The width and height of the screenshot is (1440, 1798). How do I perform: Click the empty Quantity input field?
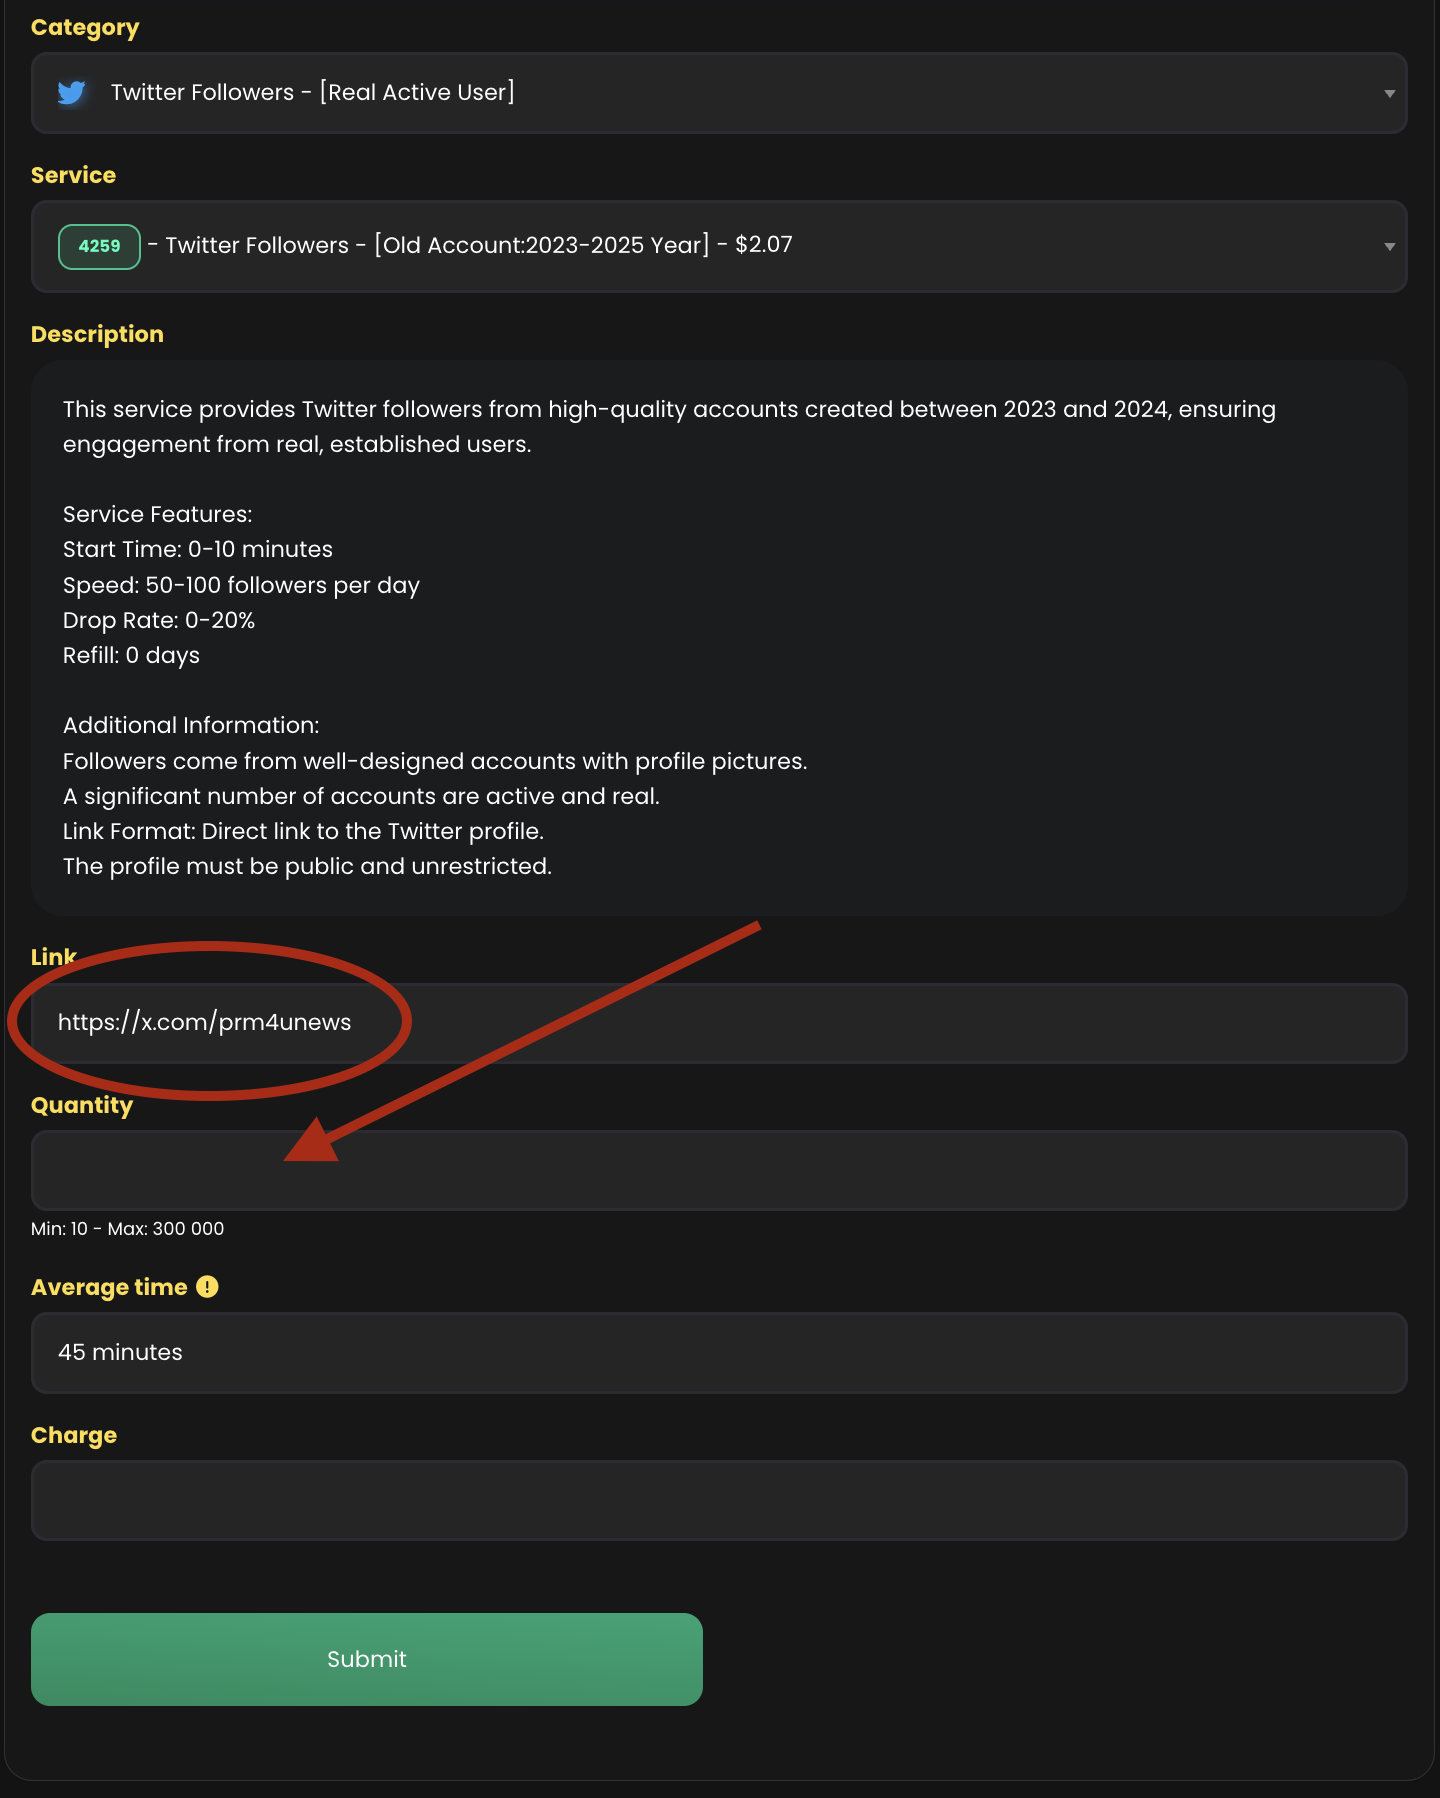pos(719,1170)
